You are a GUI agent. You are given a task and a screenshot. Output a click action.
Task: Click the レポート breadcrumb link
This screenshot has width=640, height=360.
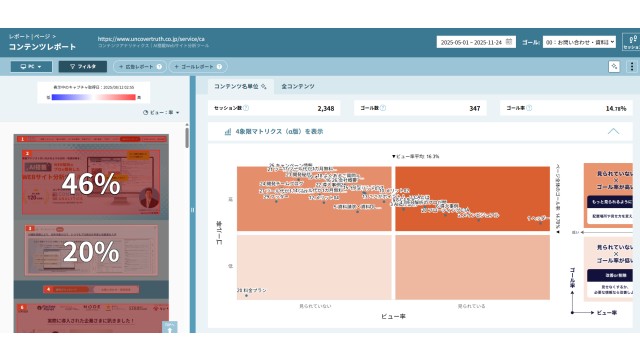19,36
